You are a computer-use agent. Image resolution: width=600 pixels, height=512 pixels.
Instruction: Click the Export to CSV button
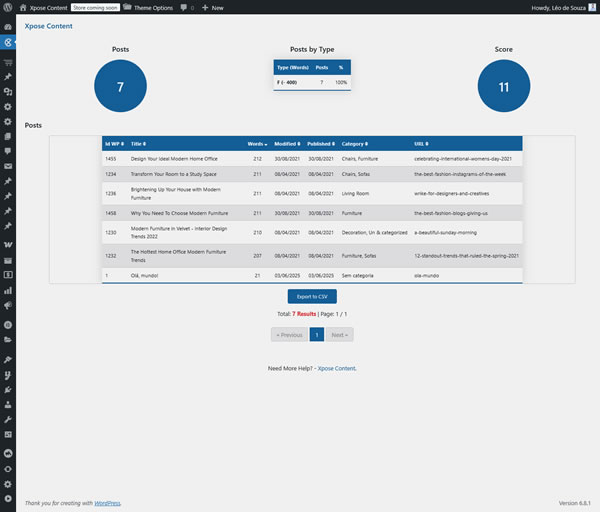[x=312, y=297]
